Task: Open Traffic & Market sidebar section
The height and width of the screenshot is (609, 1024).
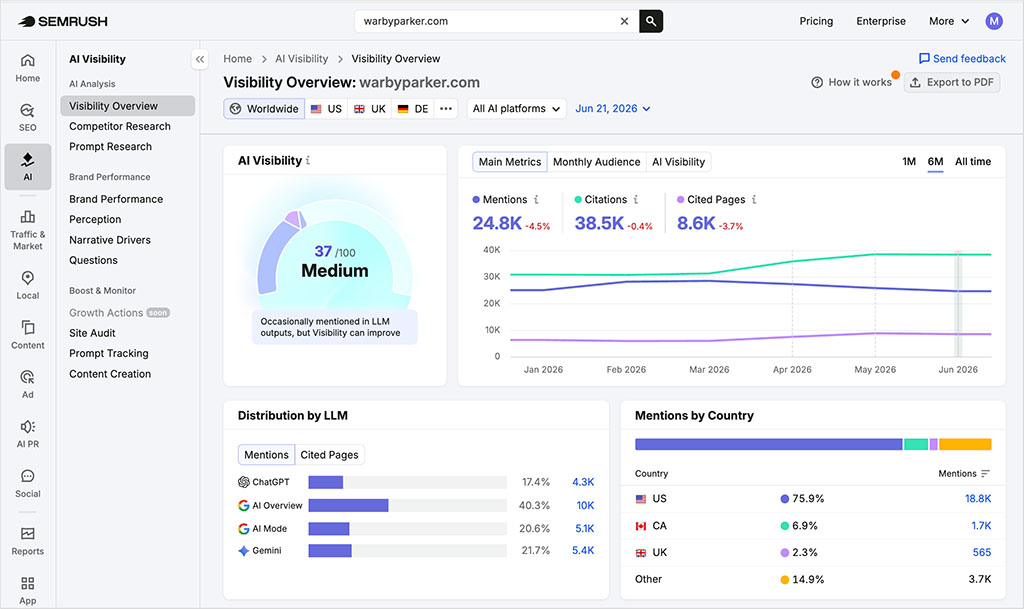Action: (27, 230)
